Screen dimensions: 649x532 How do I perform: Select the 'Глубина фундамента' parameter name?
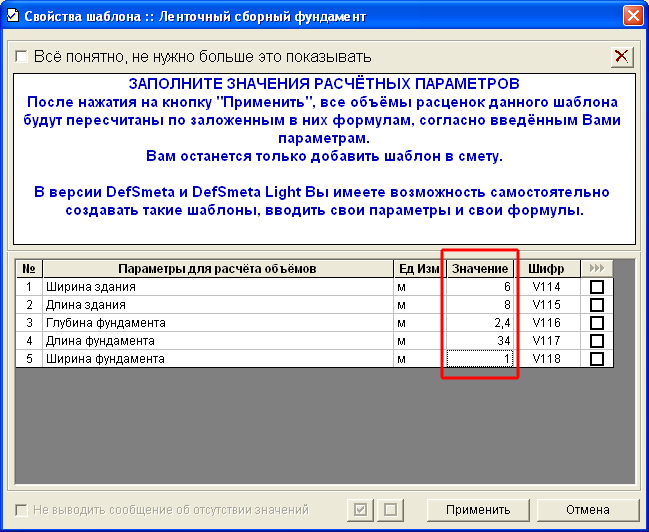[218, 323]
